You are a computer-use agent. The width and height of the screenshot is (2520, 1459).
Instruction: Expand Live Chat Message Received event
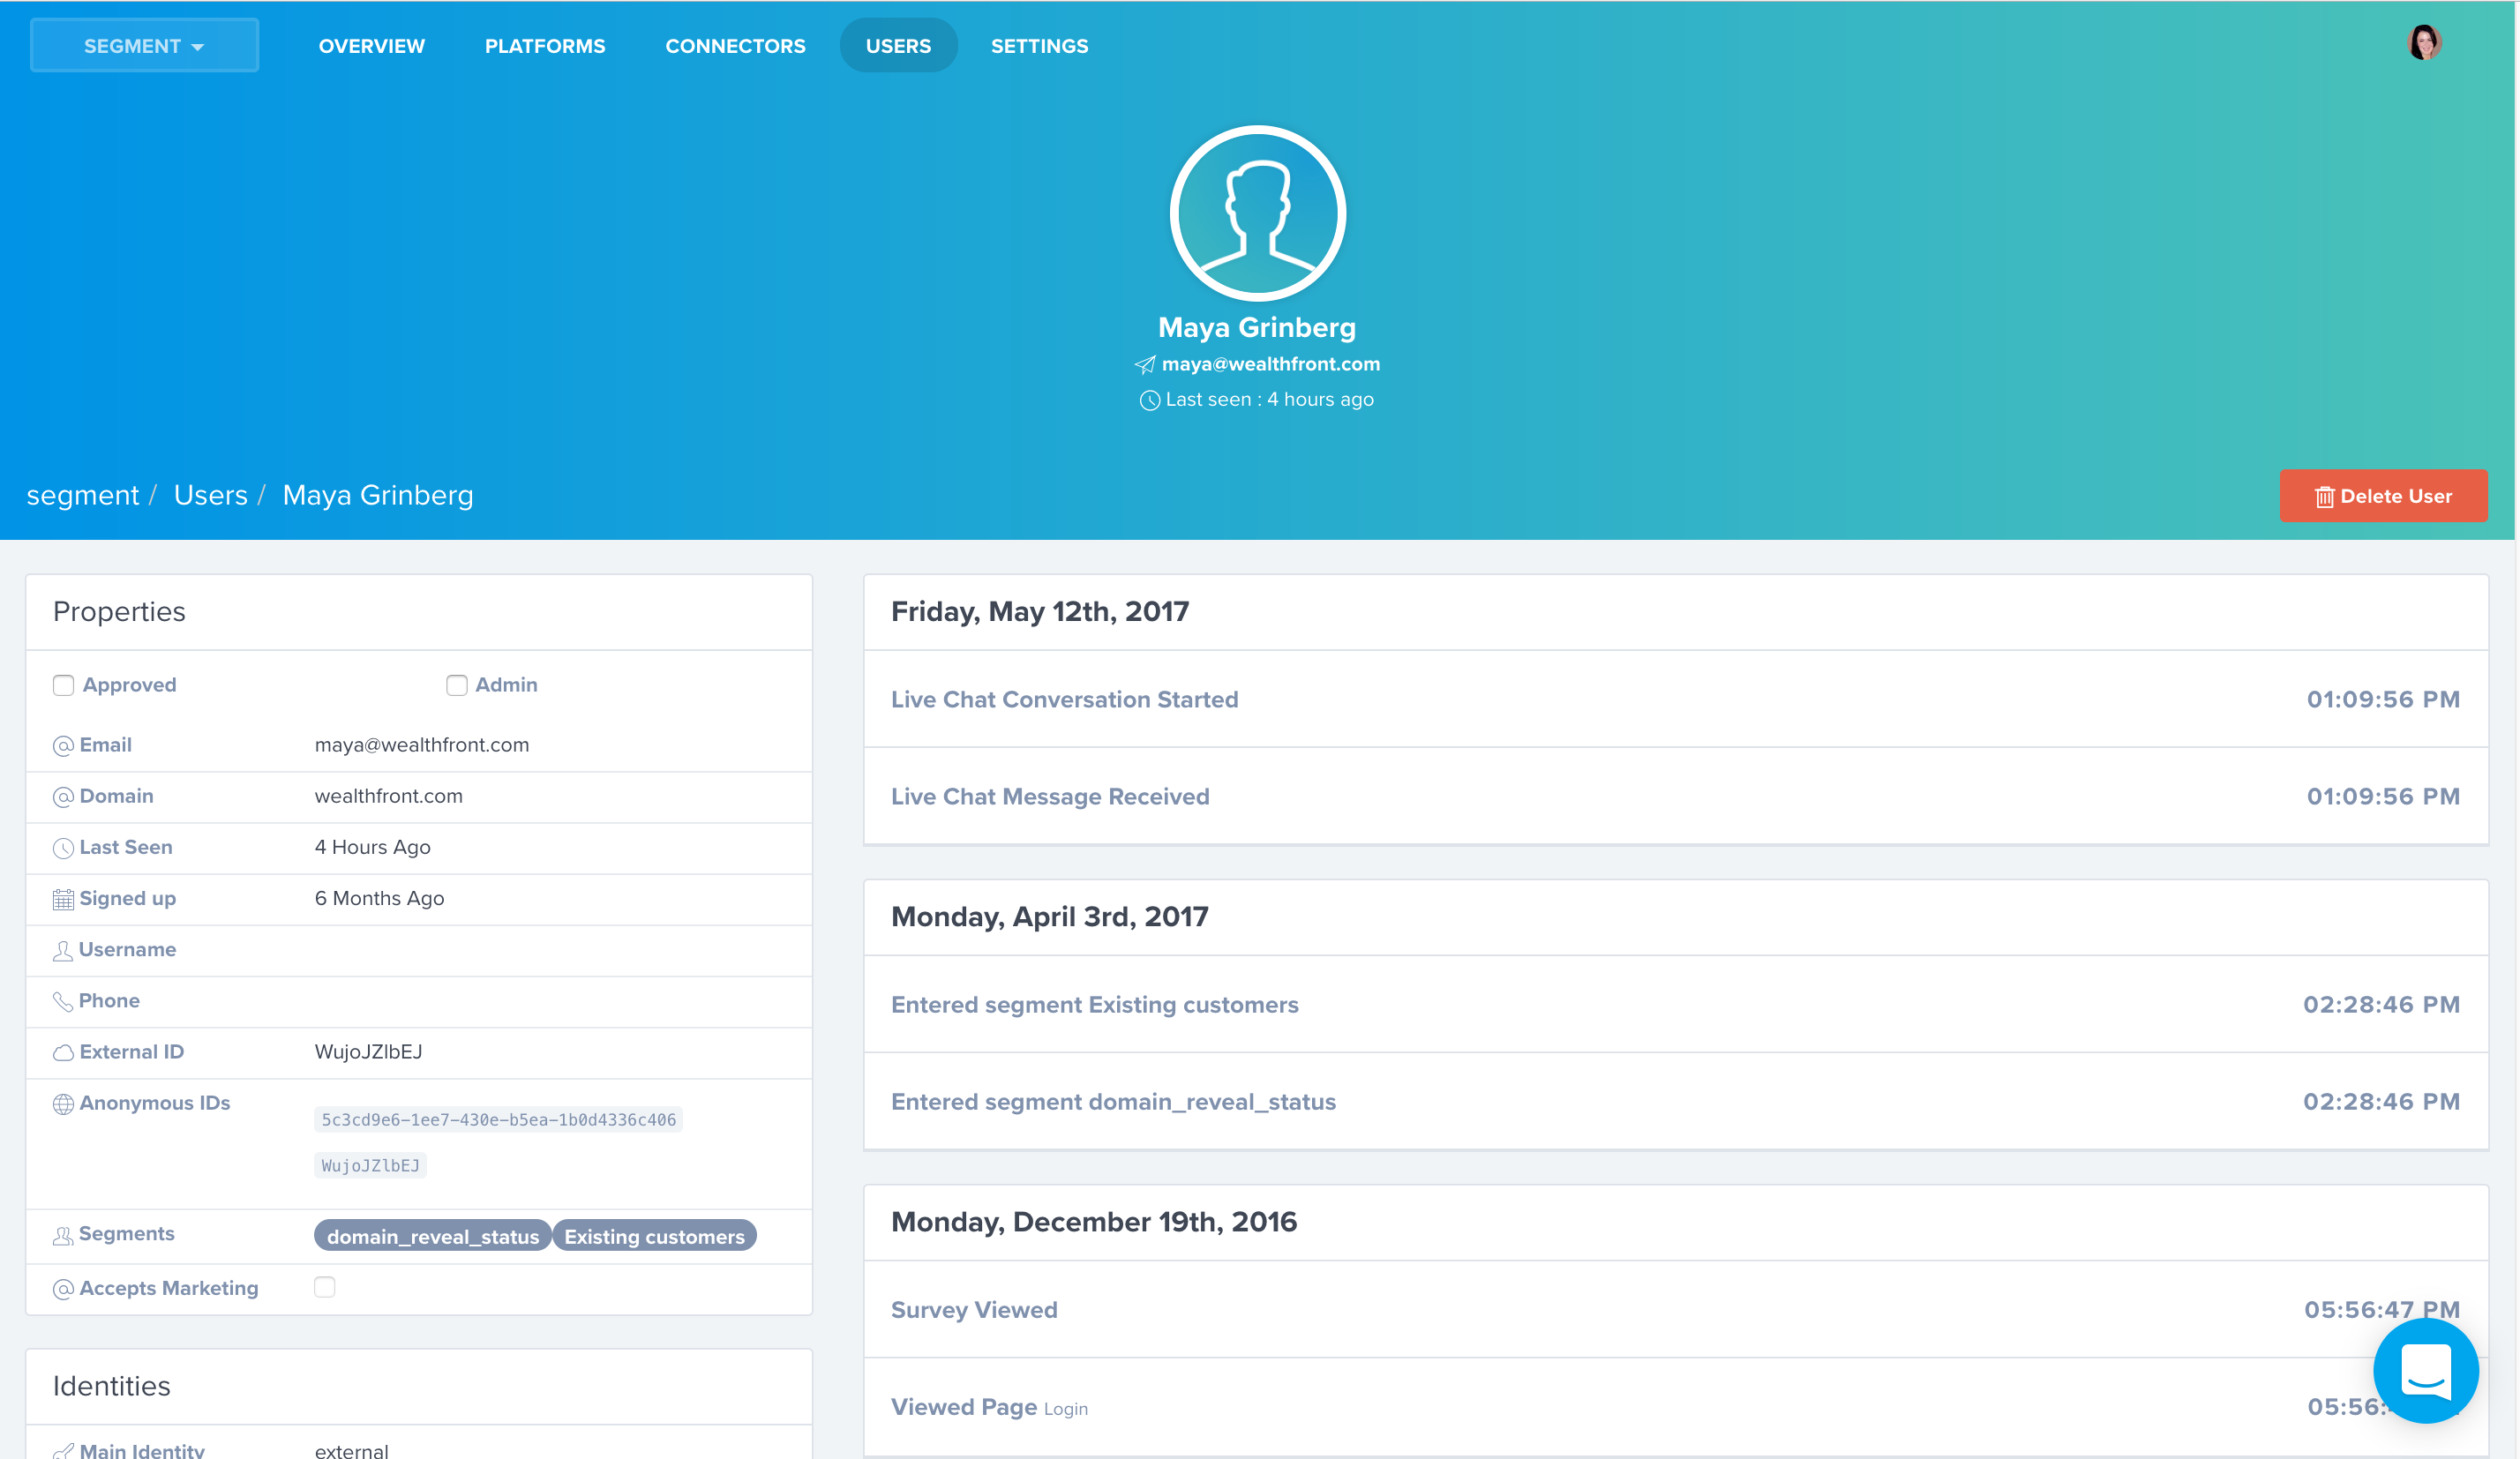[x=1675, y=796]
